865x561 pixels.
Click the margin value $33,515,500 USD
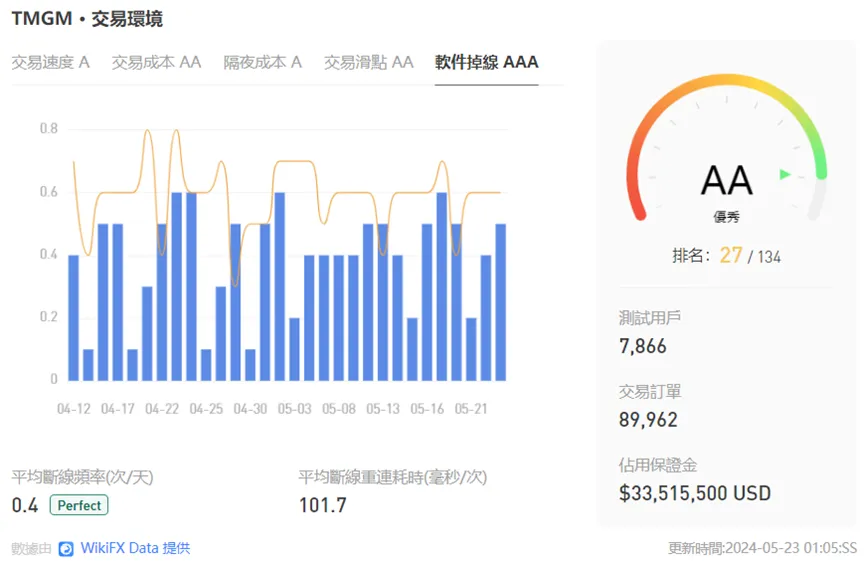[x=695, y=493]
